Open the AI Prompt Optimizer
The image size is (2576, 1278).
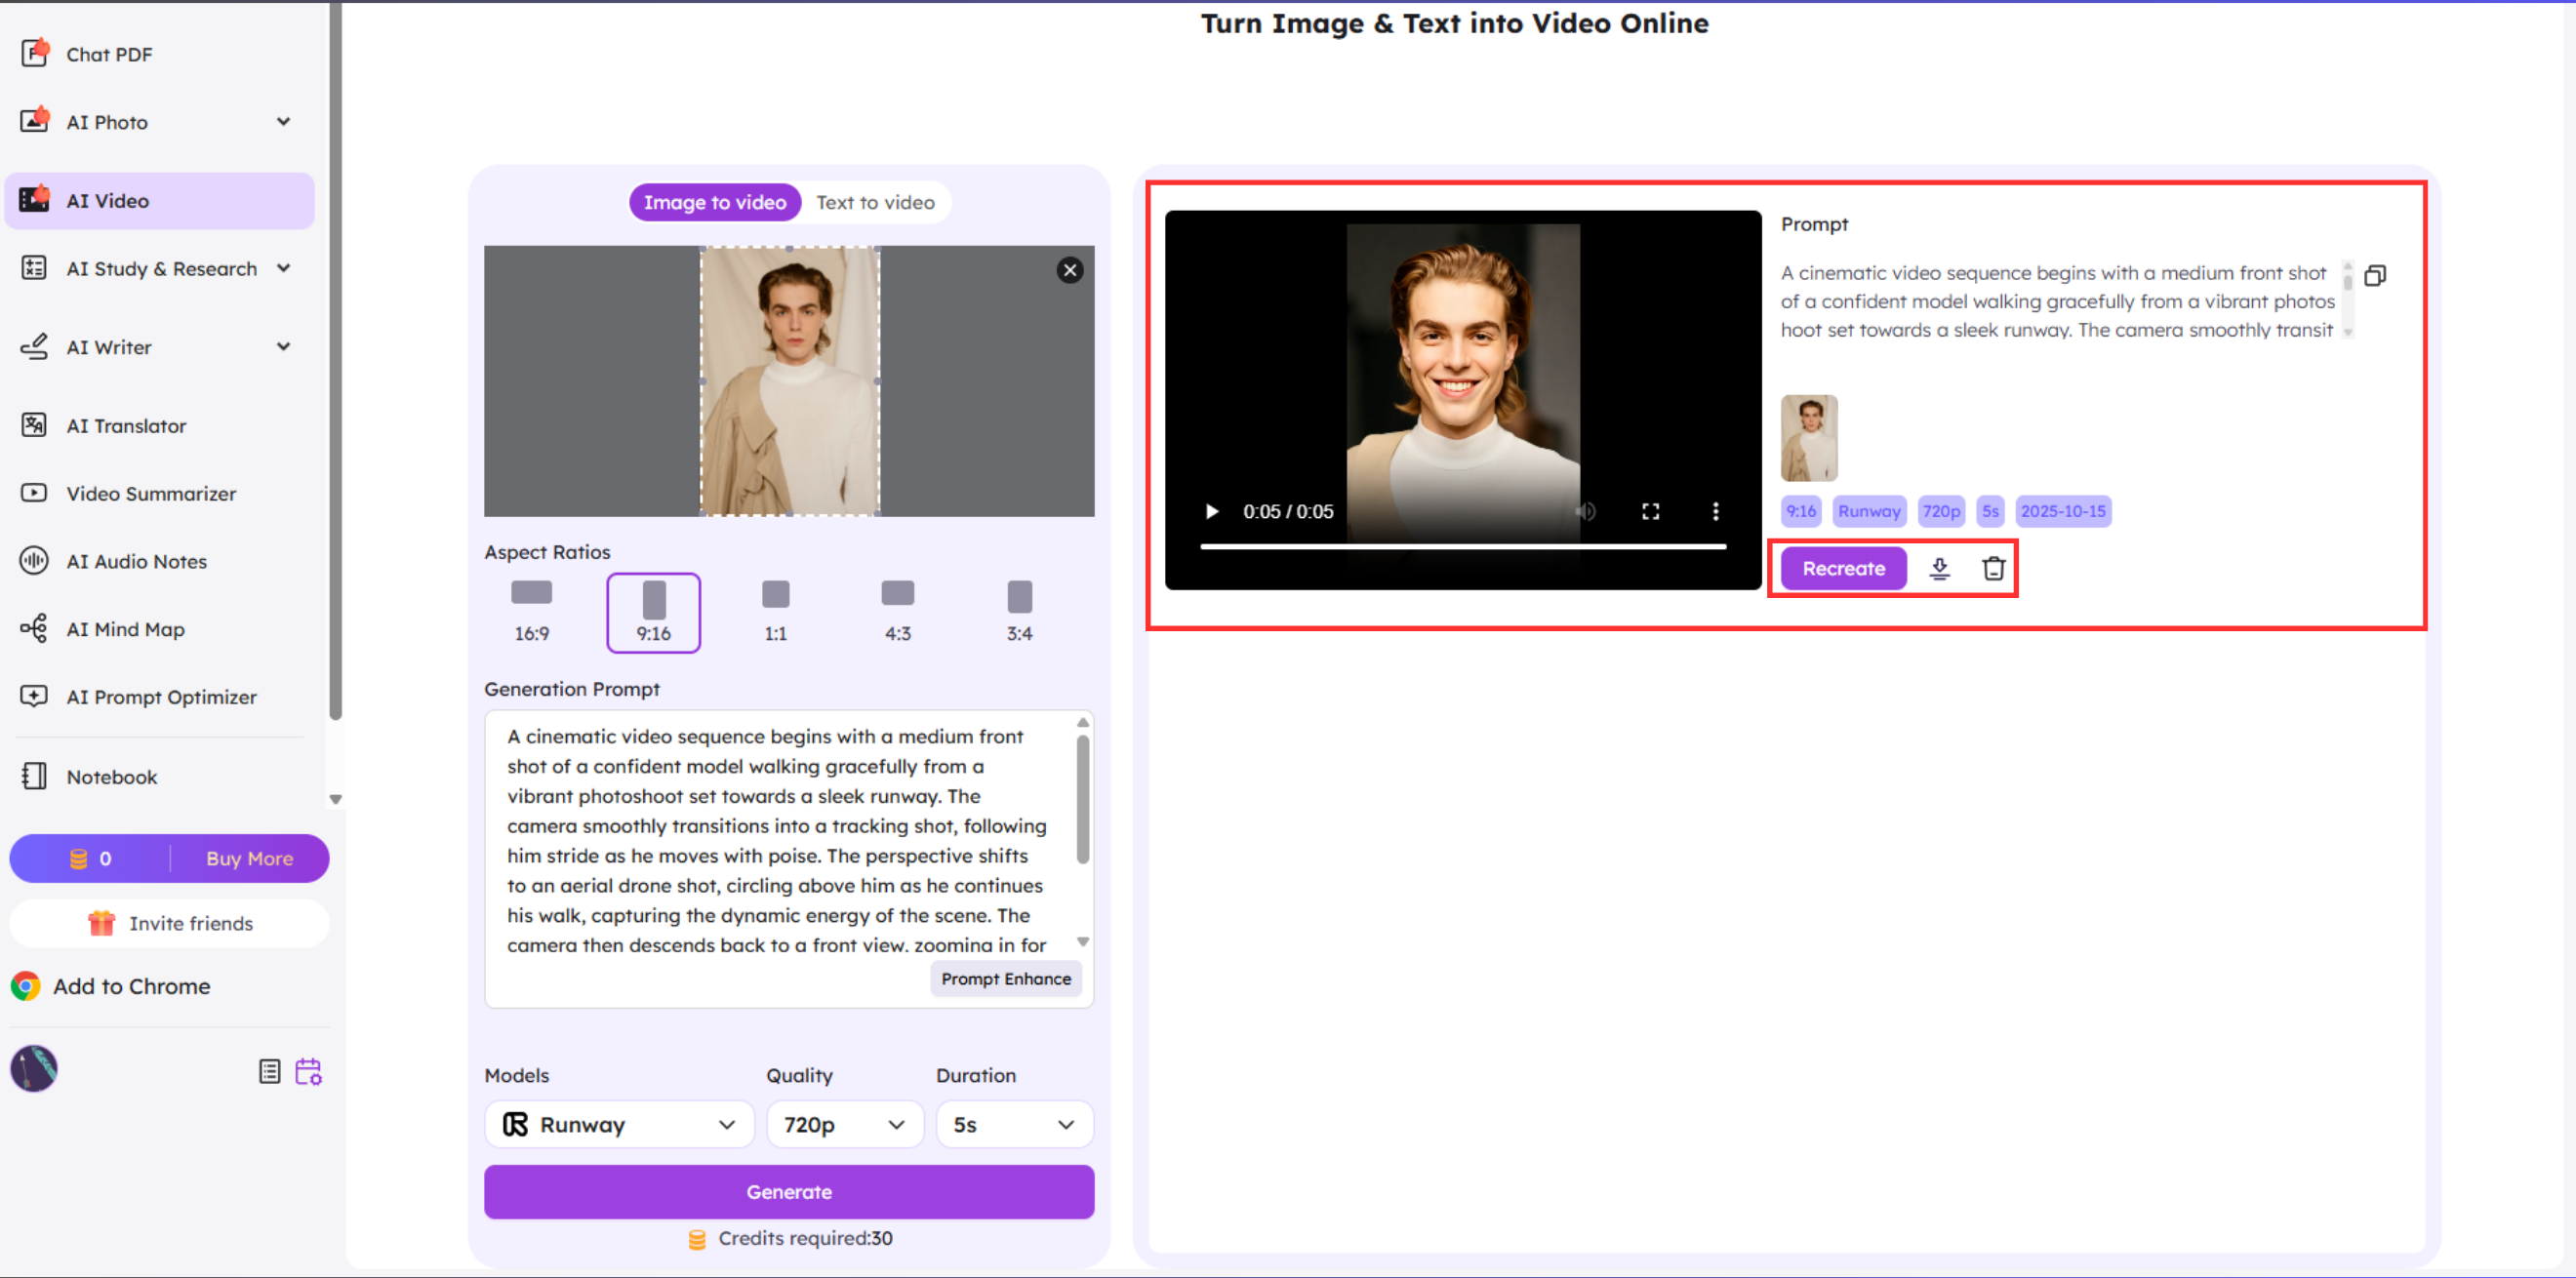[x=161, y=696]
